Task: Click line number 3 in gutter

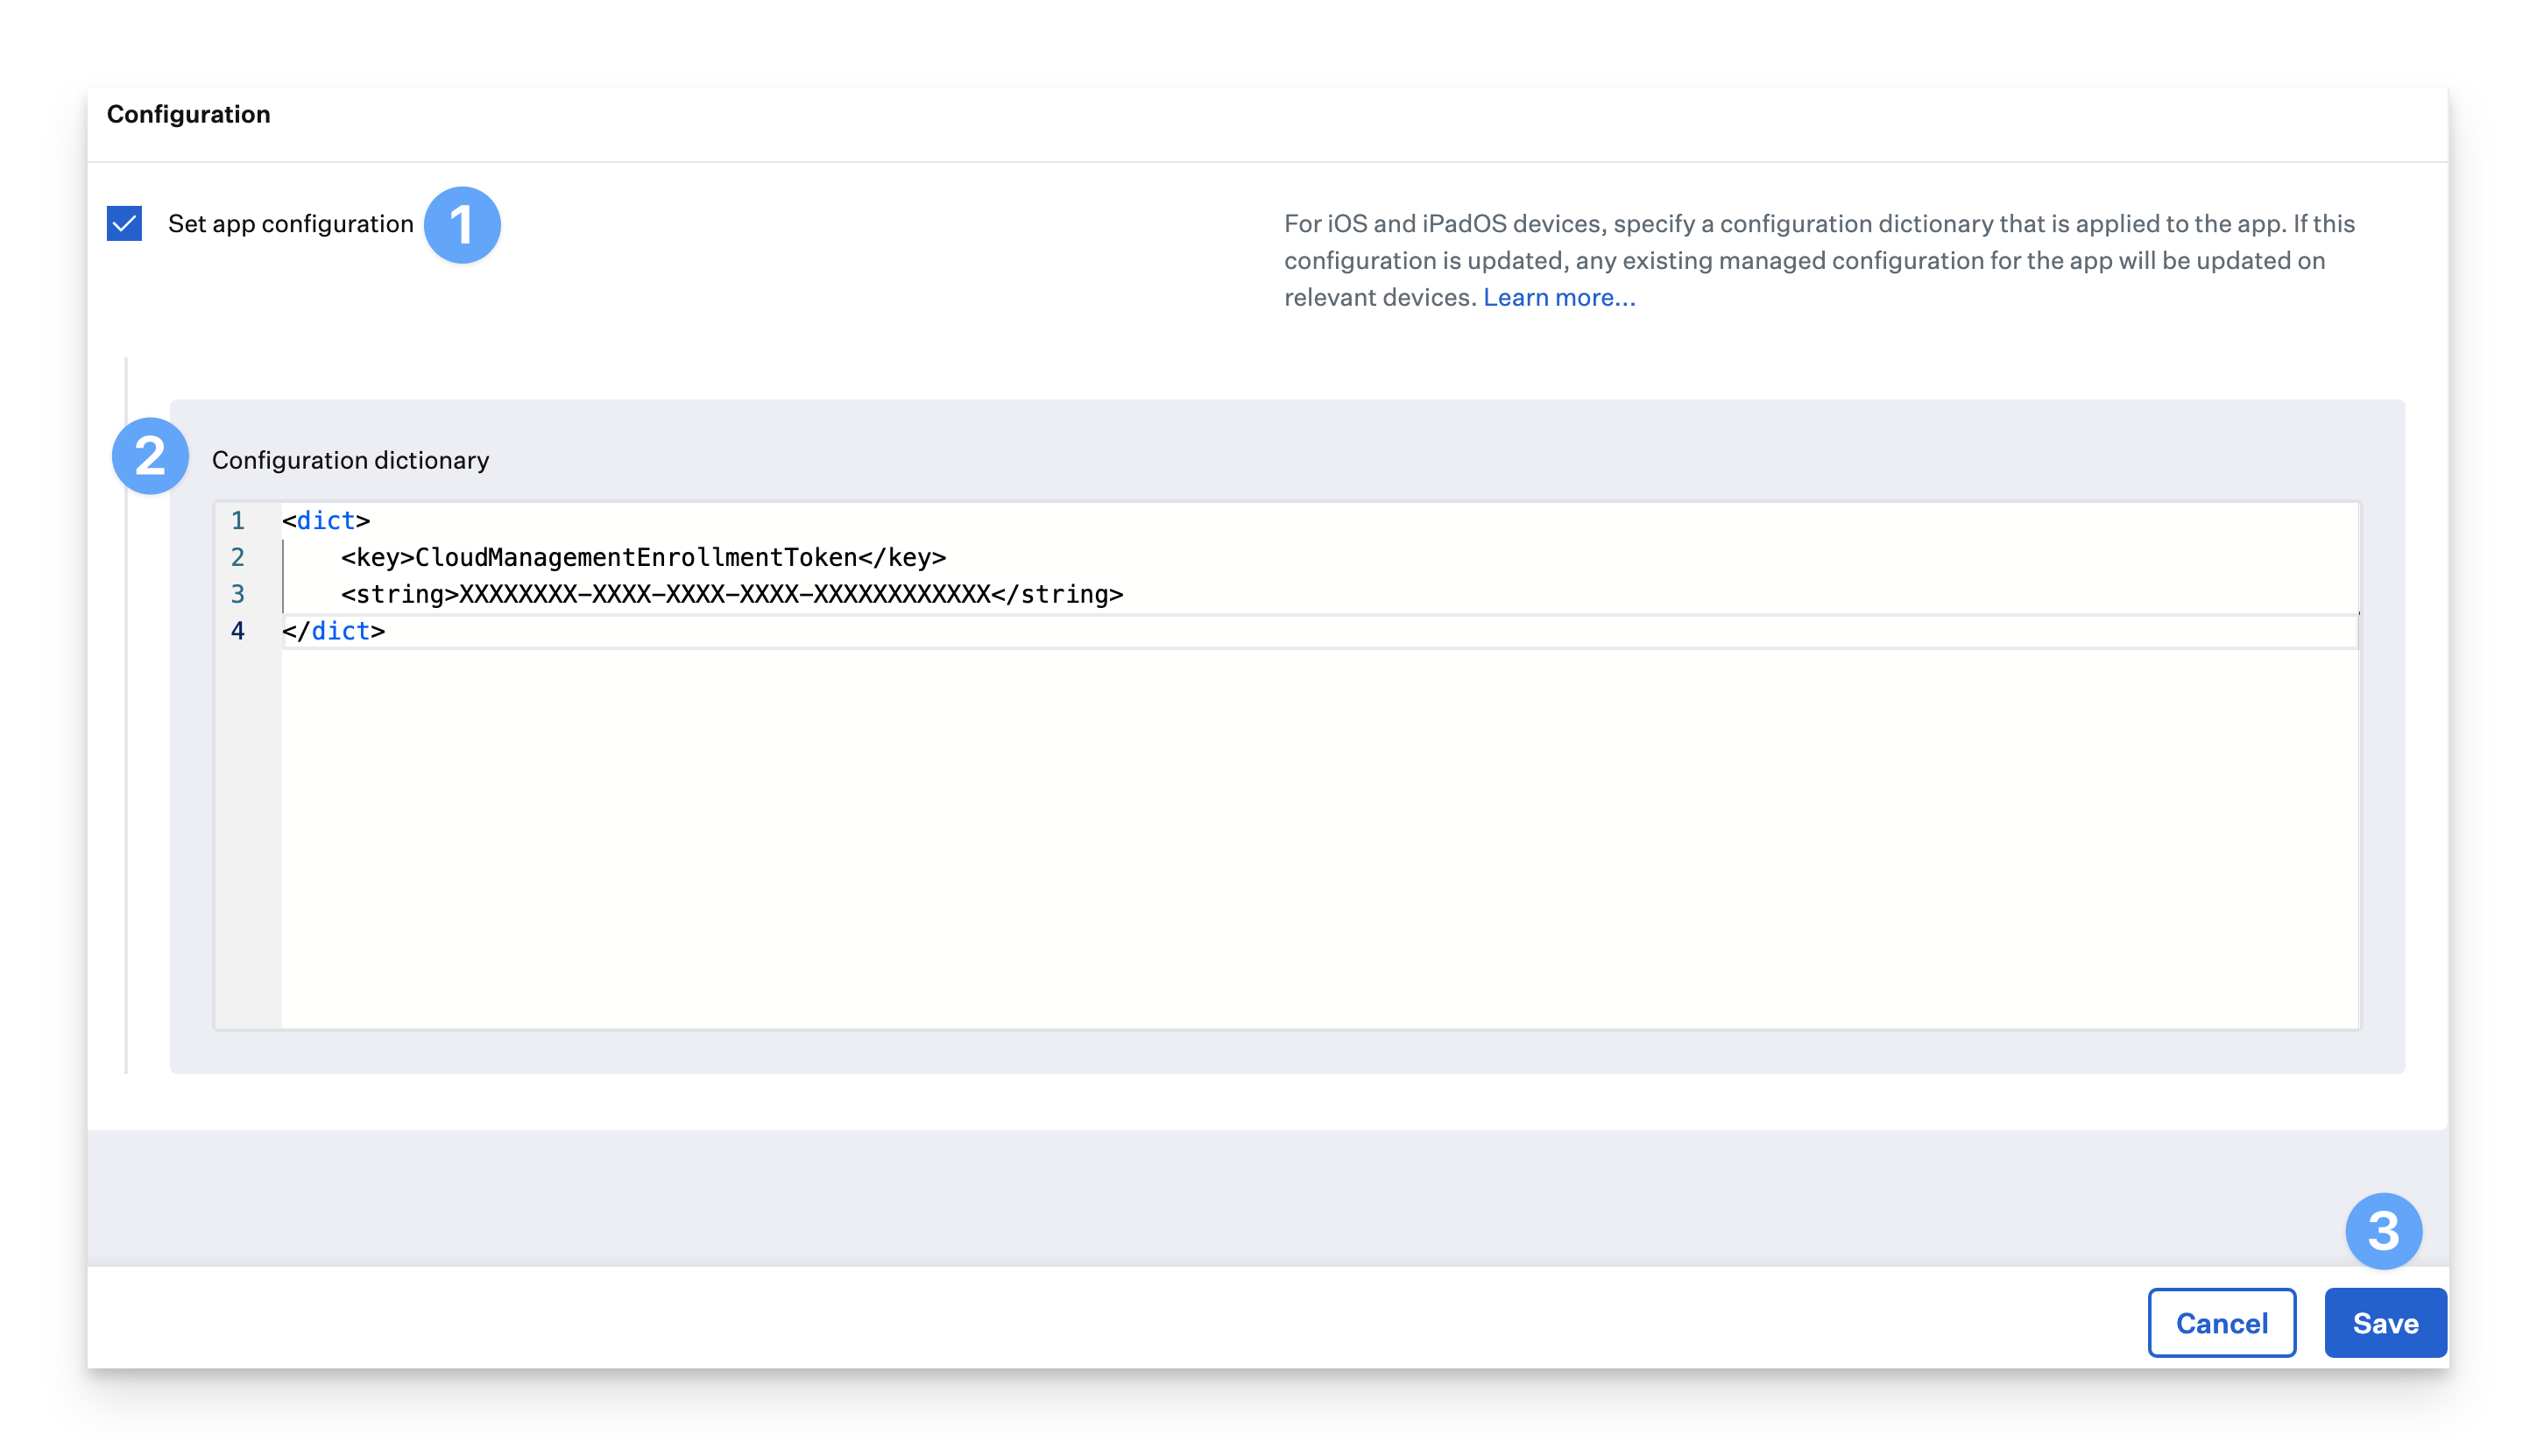Action: (x=238, y=594)
